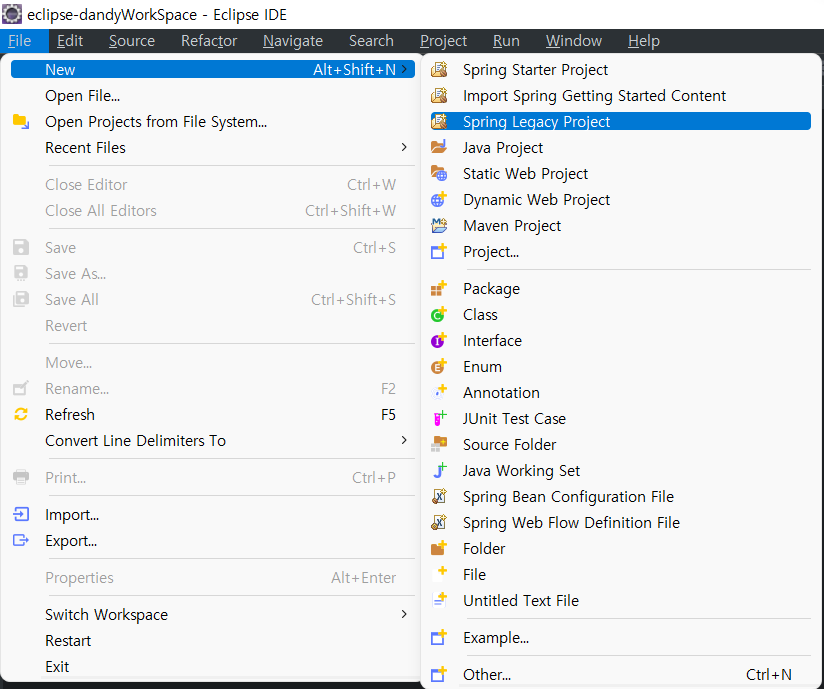Choose the Restart label

[68, 641]
